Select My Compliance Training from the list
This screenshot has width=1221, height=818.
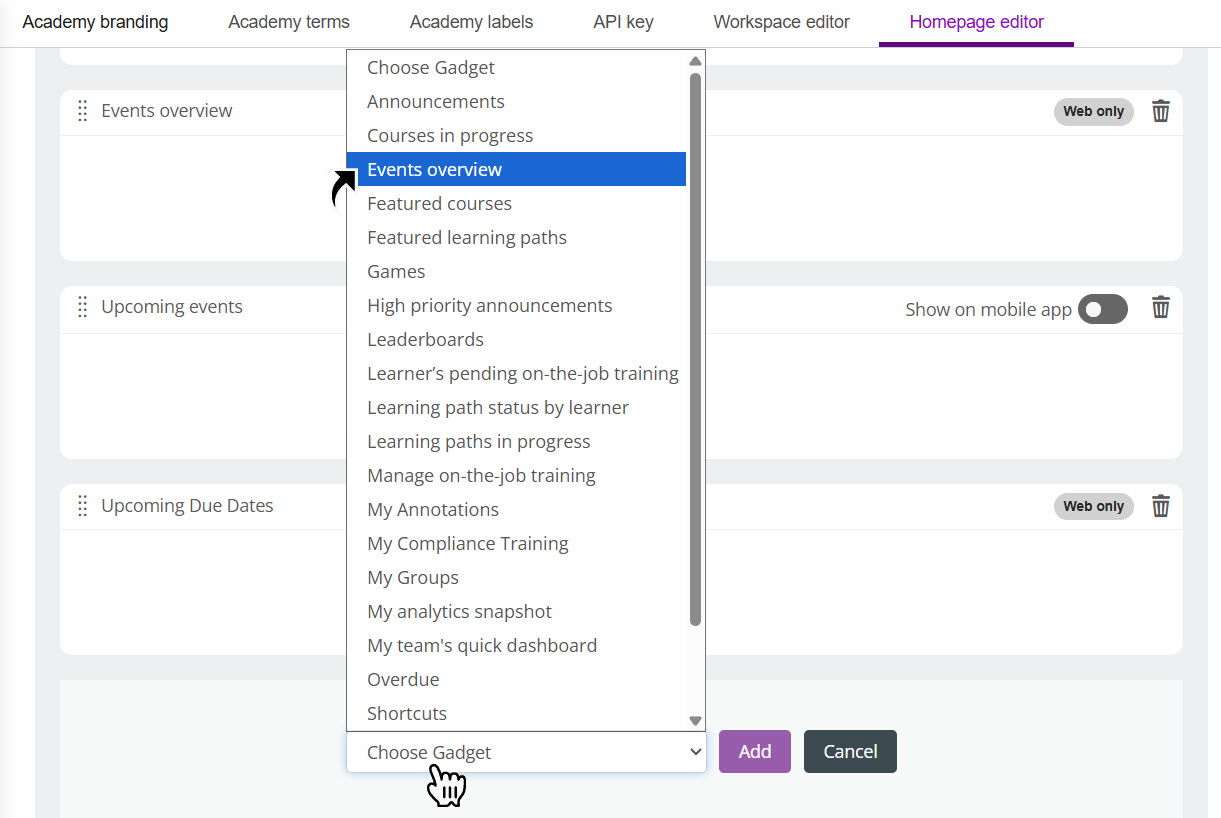click(467, 543)
